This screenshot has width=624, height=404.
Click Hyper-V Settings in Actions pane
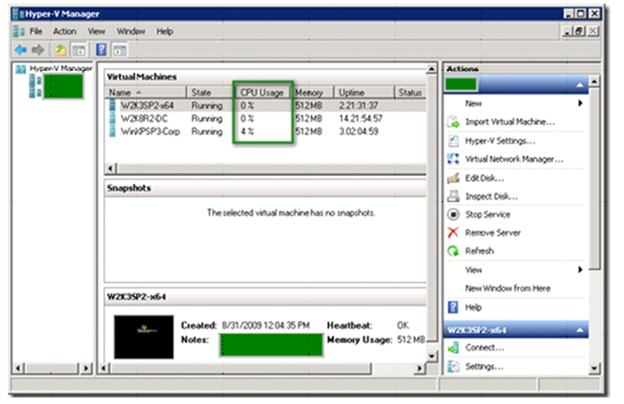click(x=497, y=141)
